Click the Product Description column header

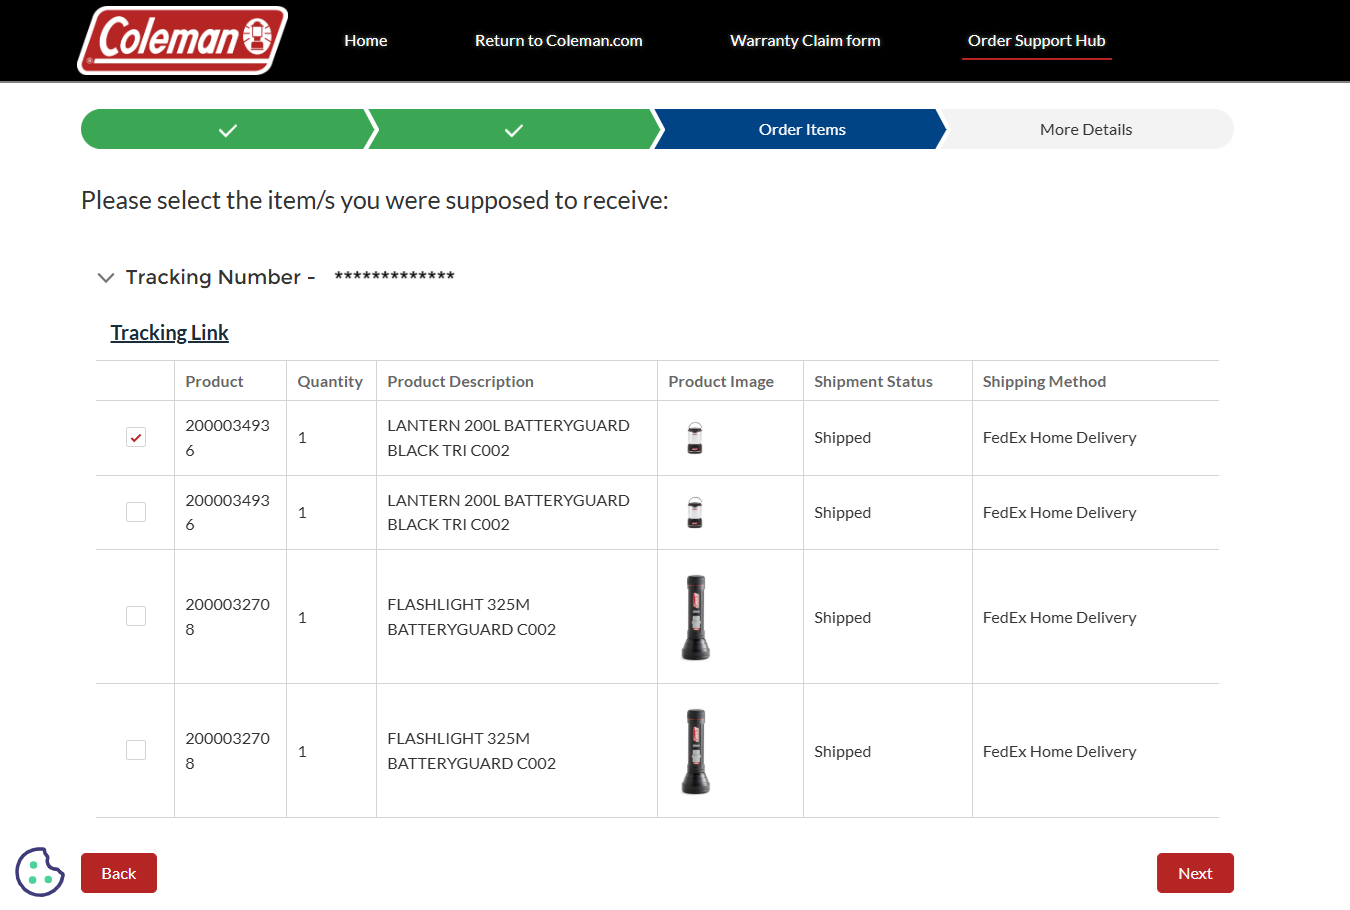click(x=460, y=381)
